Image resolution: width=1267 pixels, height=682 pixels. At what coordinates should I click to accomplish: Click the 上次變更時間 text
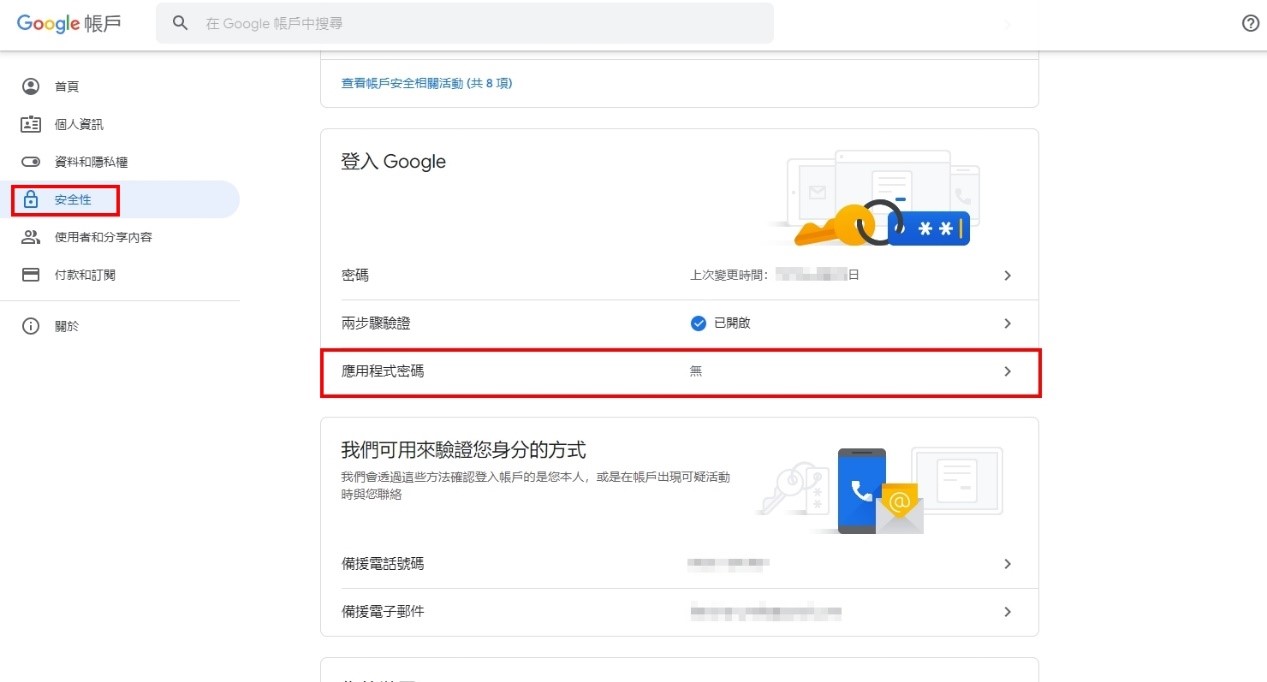729,275
